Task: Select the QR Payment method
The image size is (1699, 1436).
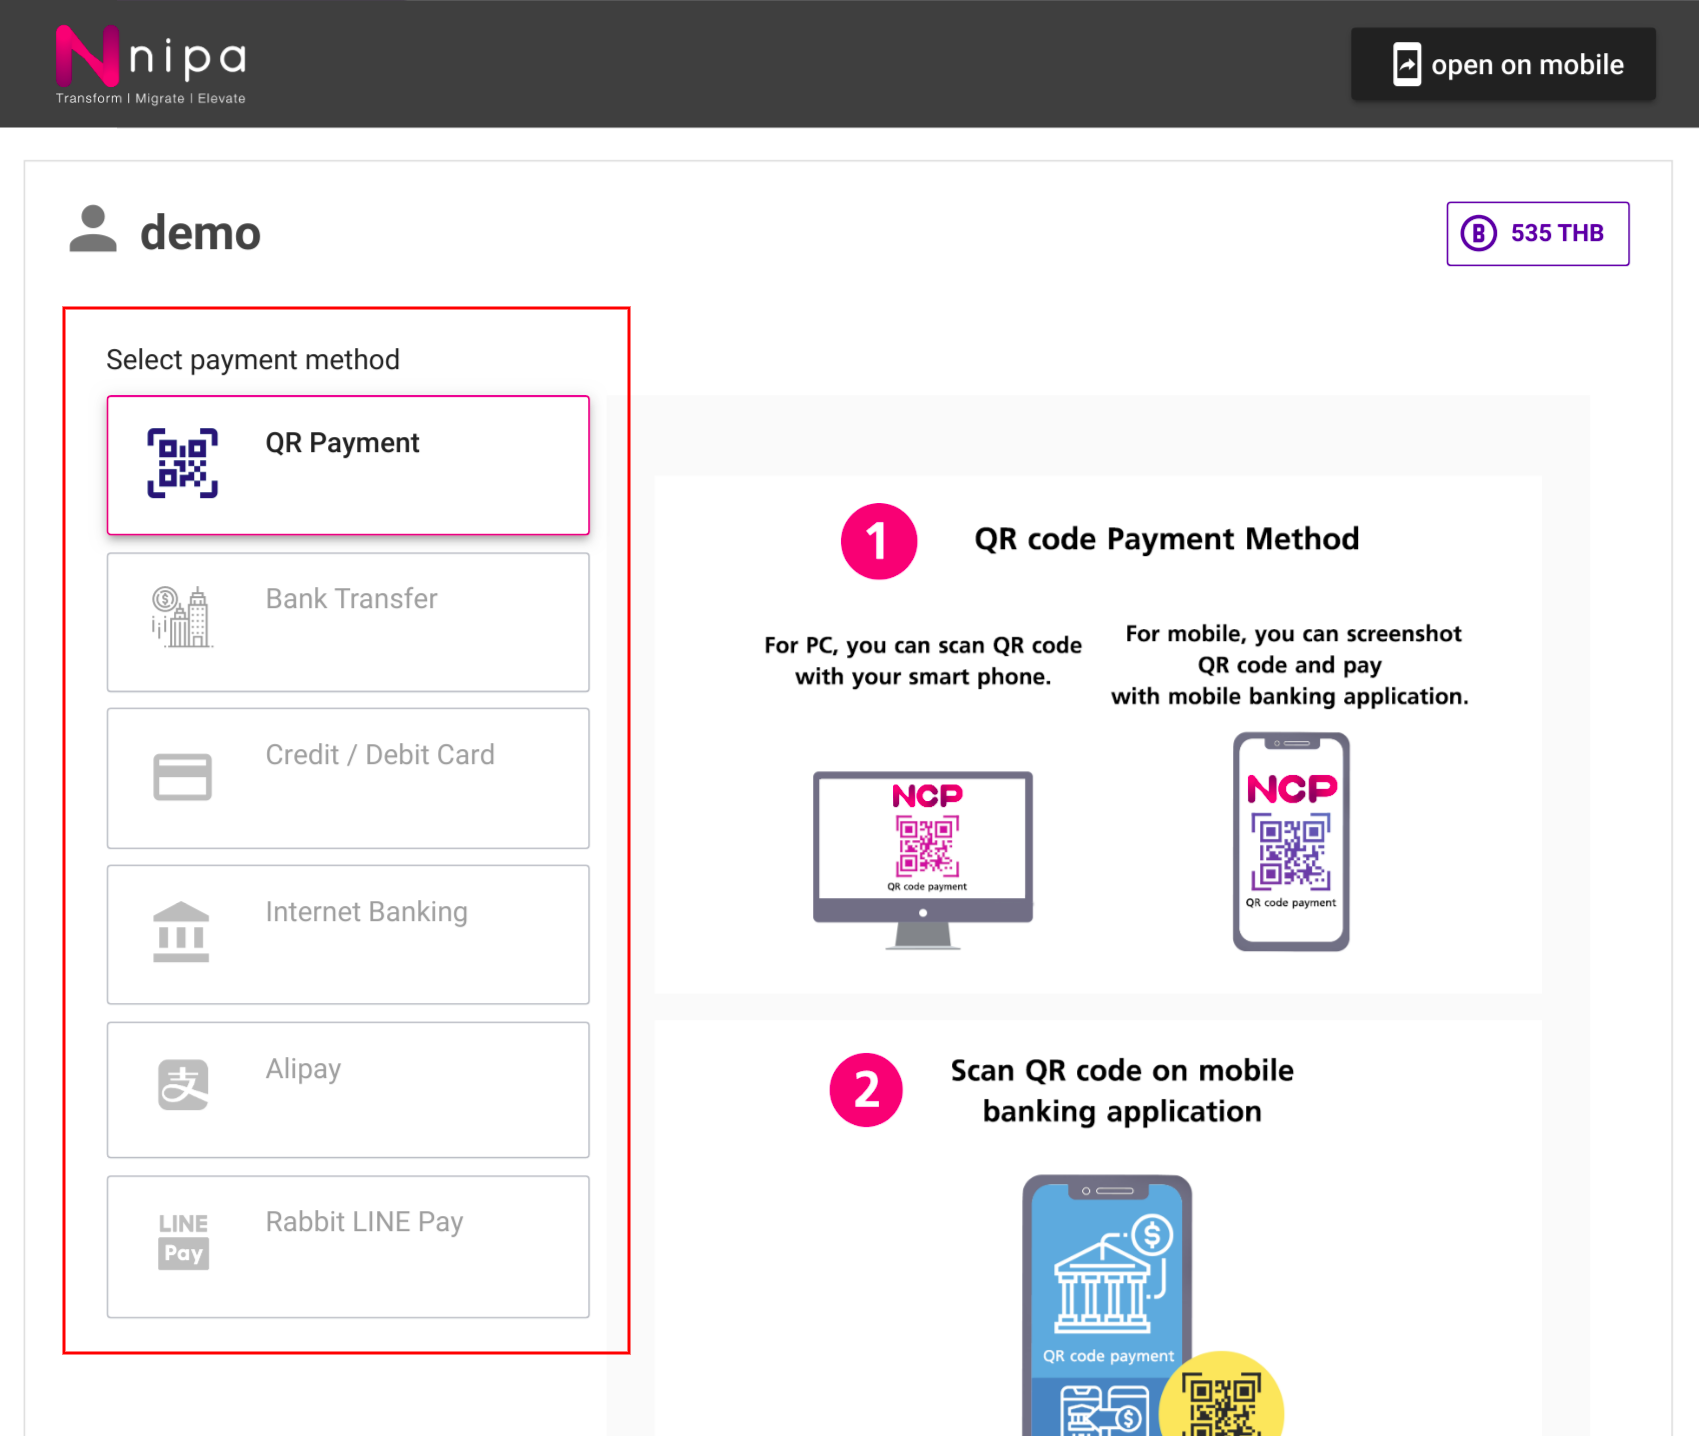Action: (348, 465)
